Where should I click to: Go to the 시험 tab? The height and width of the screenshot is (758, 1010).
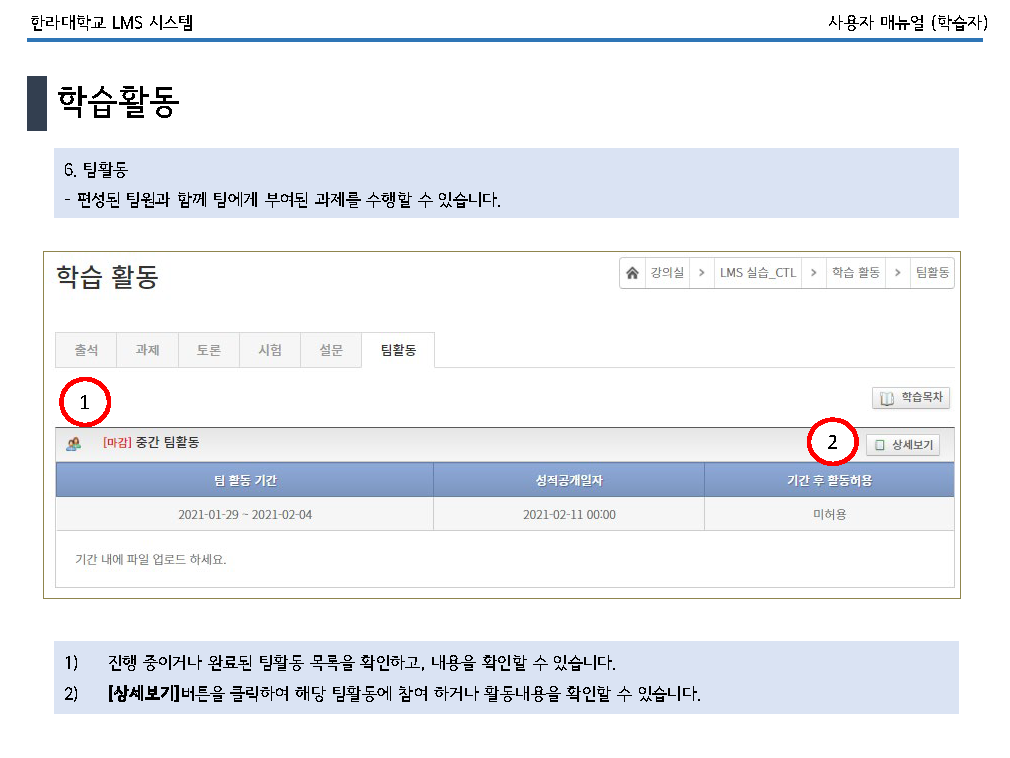(270, 350)
